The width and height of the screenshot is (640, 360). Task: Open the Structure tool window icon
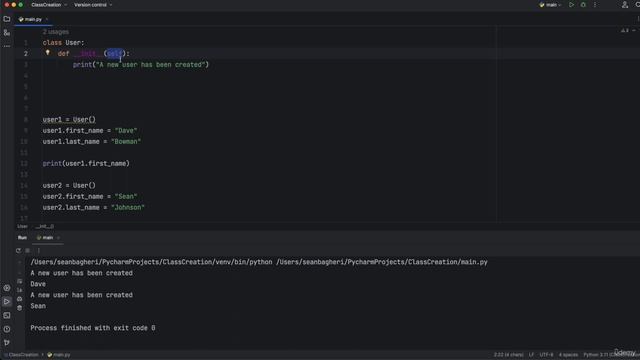coord(7,33)
